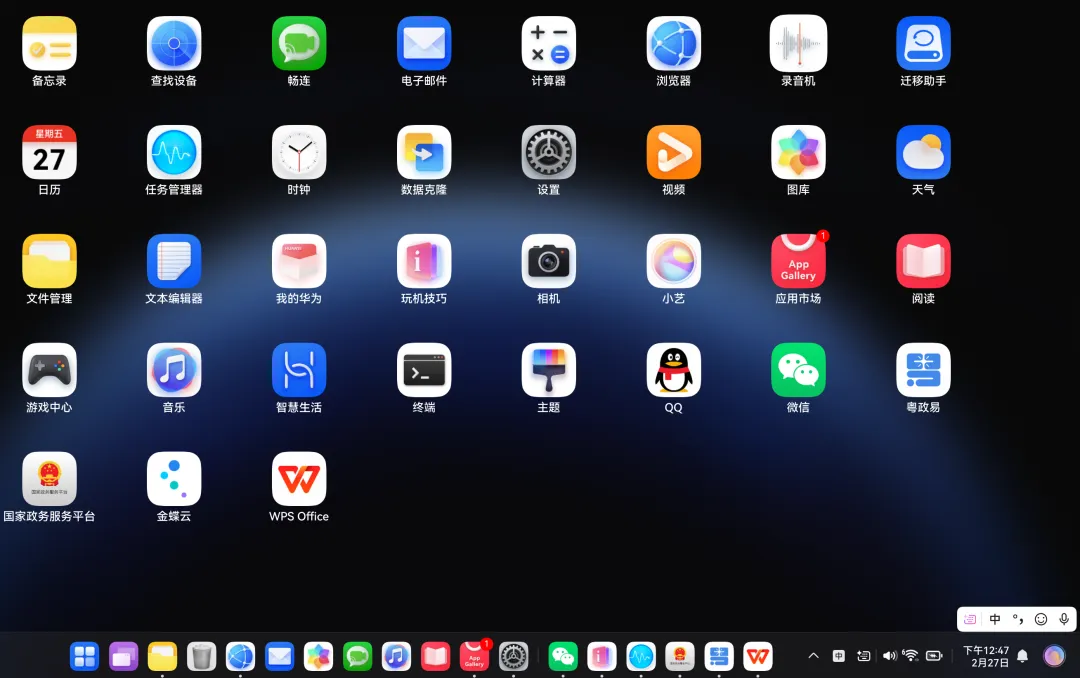This screenshot has height=678, width=1080.
Task: Open 微信 desktop icon
Action: coord(798,370)
